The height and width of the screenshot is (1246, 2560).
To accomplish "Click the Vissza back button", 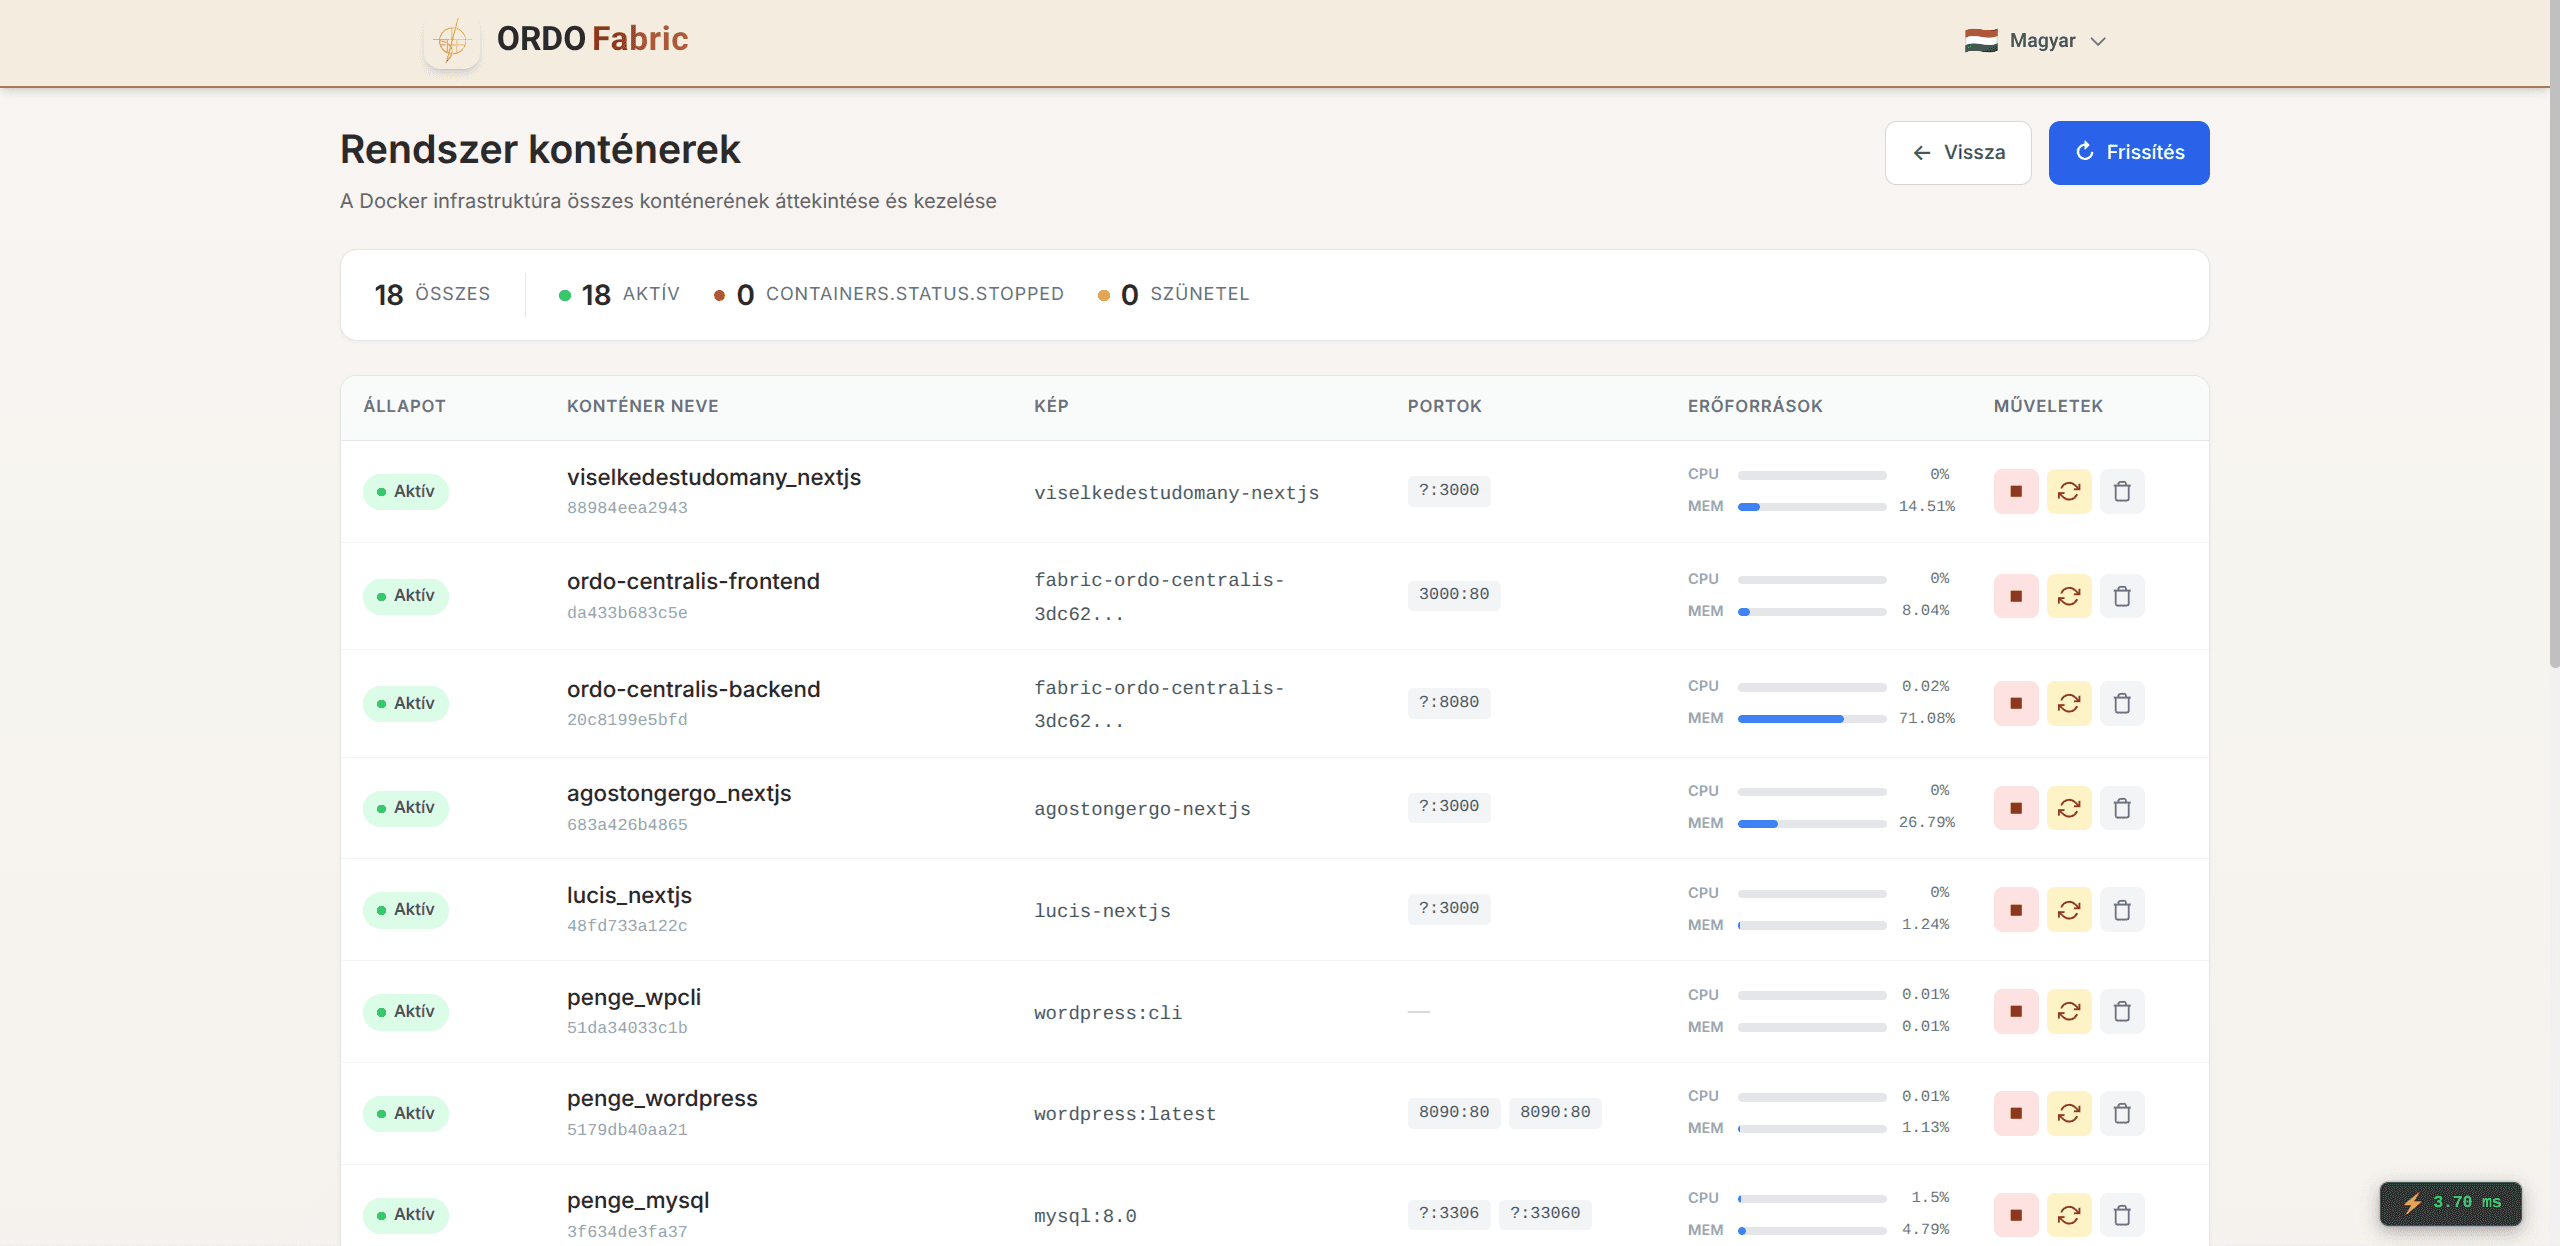I will click(x=1957, y=153).
